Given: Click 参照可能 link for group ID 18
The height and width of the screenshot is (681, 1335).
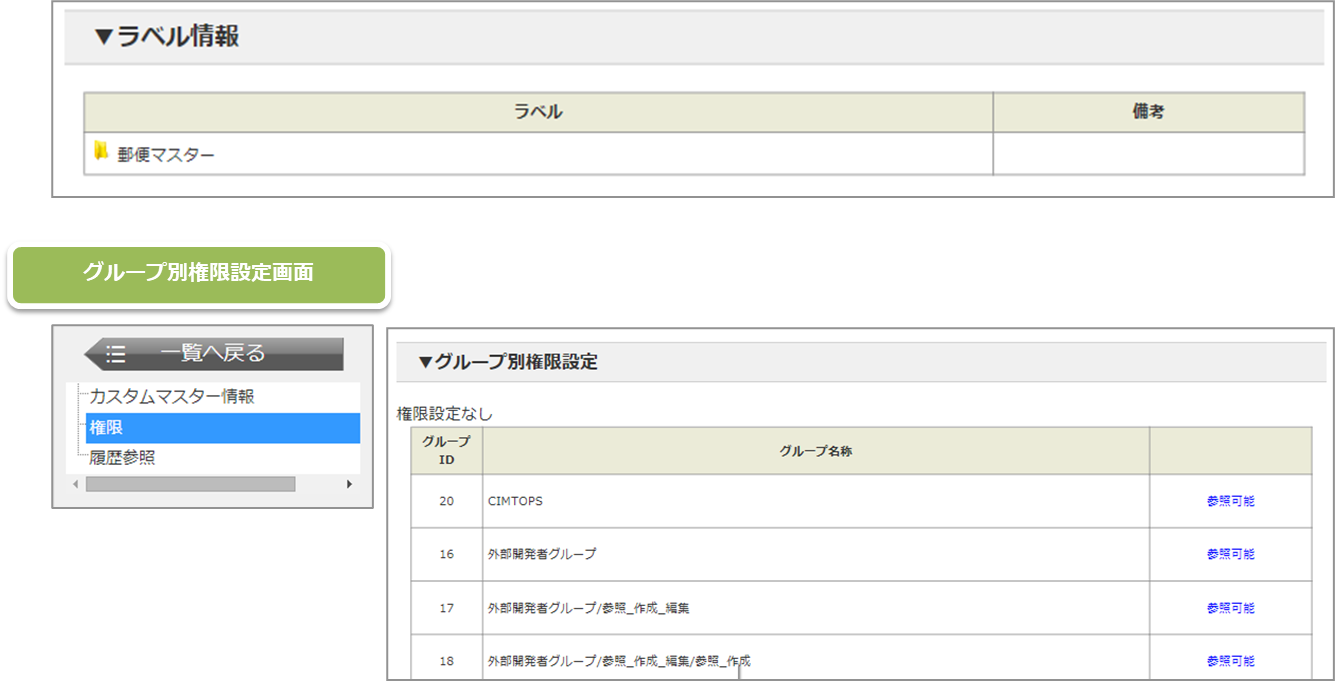Looking at the screenshot, I should coord(1230,661).
